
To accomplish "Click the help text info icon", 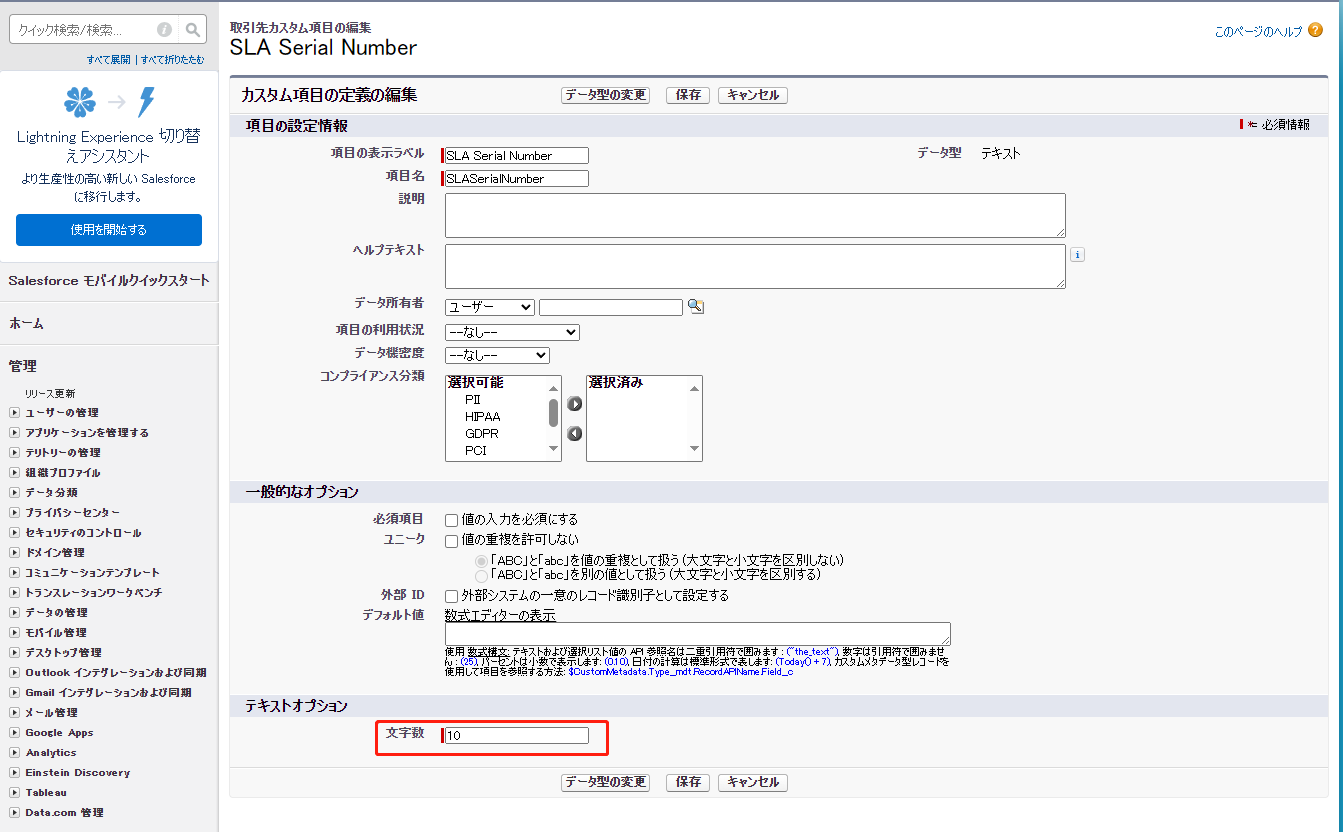I will [1077, 255].
